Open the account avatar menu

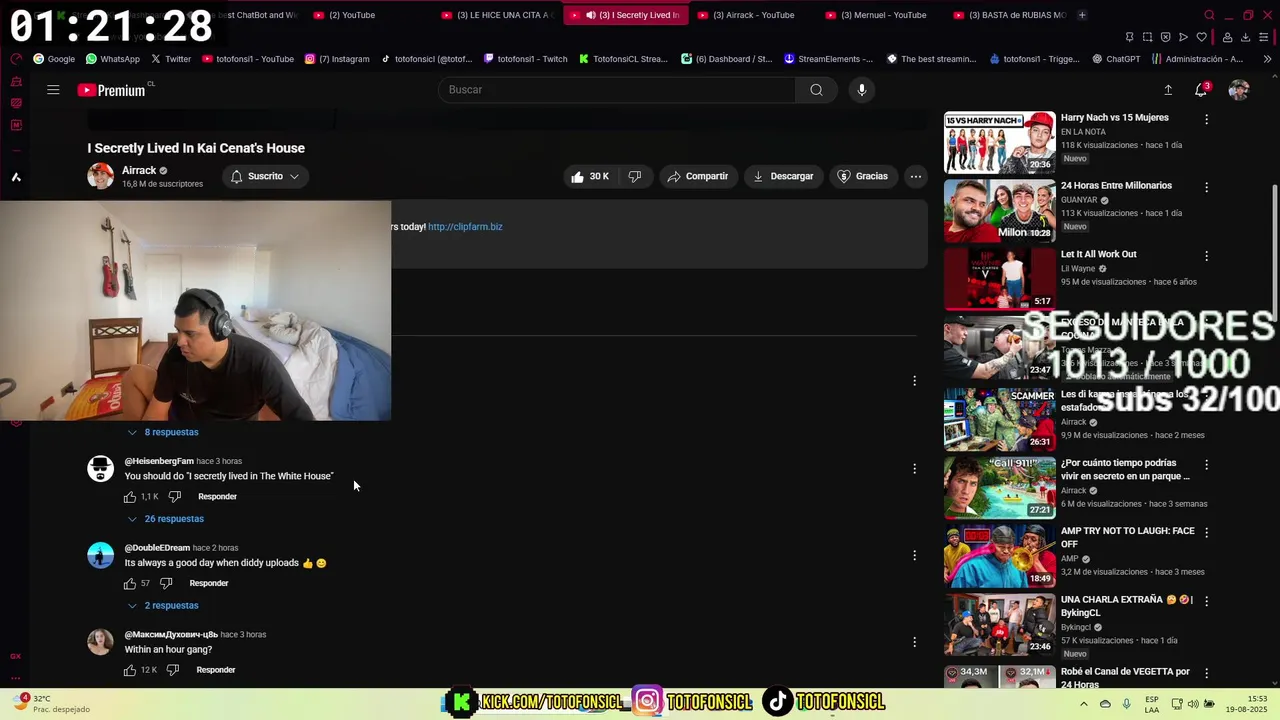click(1239, 90)
